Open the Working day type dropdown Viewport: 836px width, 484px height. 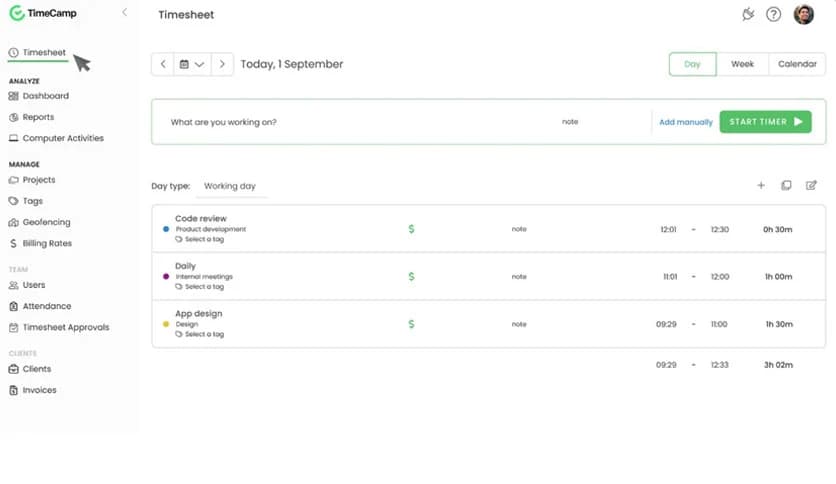click(x=230, y=186)
